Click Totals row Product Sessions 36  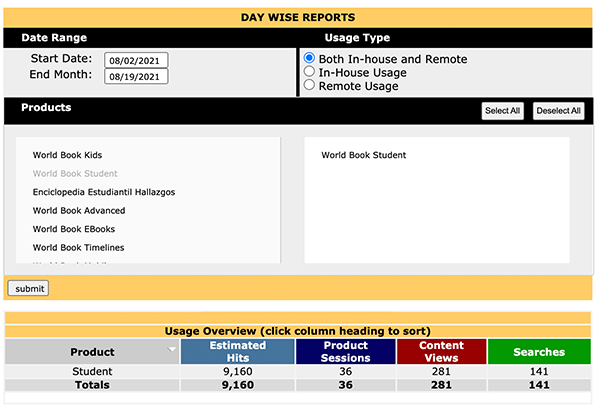click(x=346, y=385)
